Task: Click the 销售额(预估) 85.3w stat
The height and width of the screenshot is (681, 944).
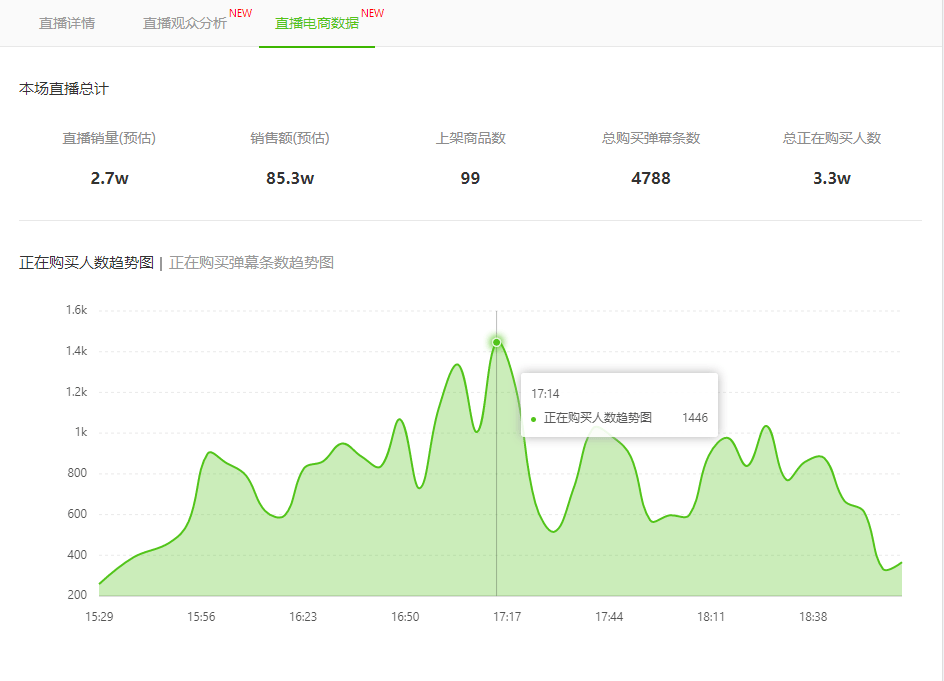Action: click(290, 158)
